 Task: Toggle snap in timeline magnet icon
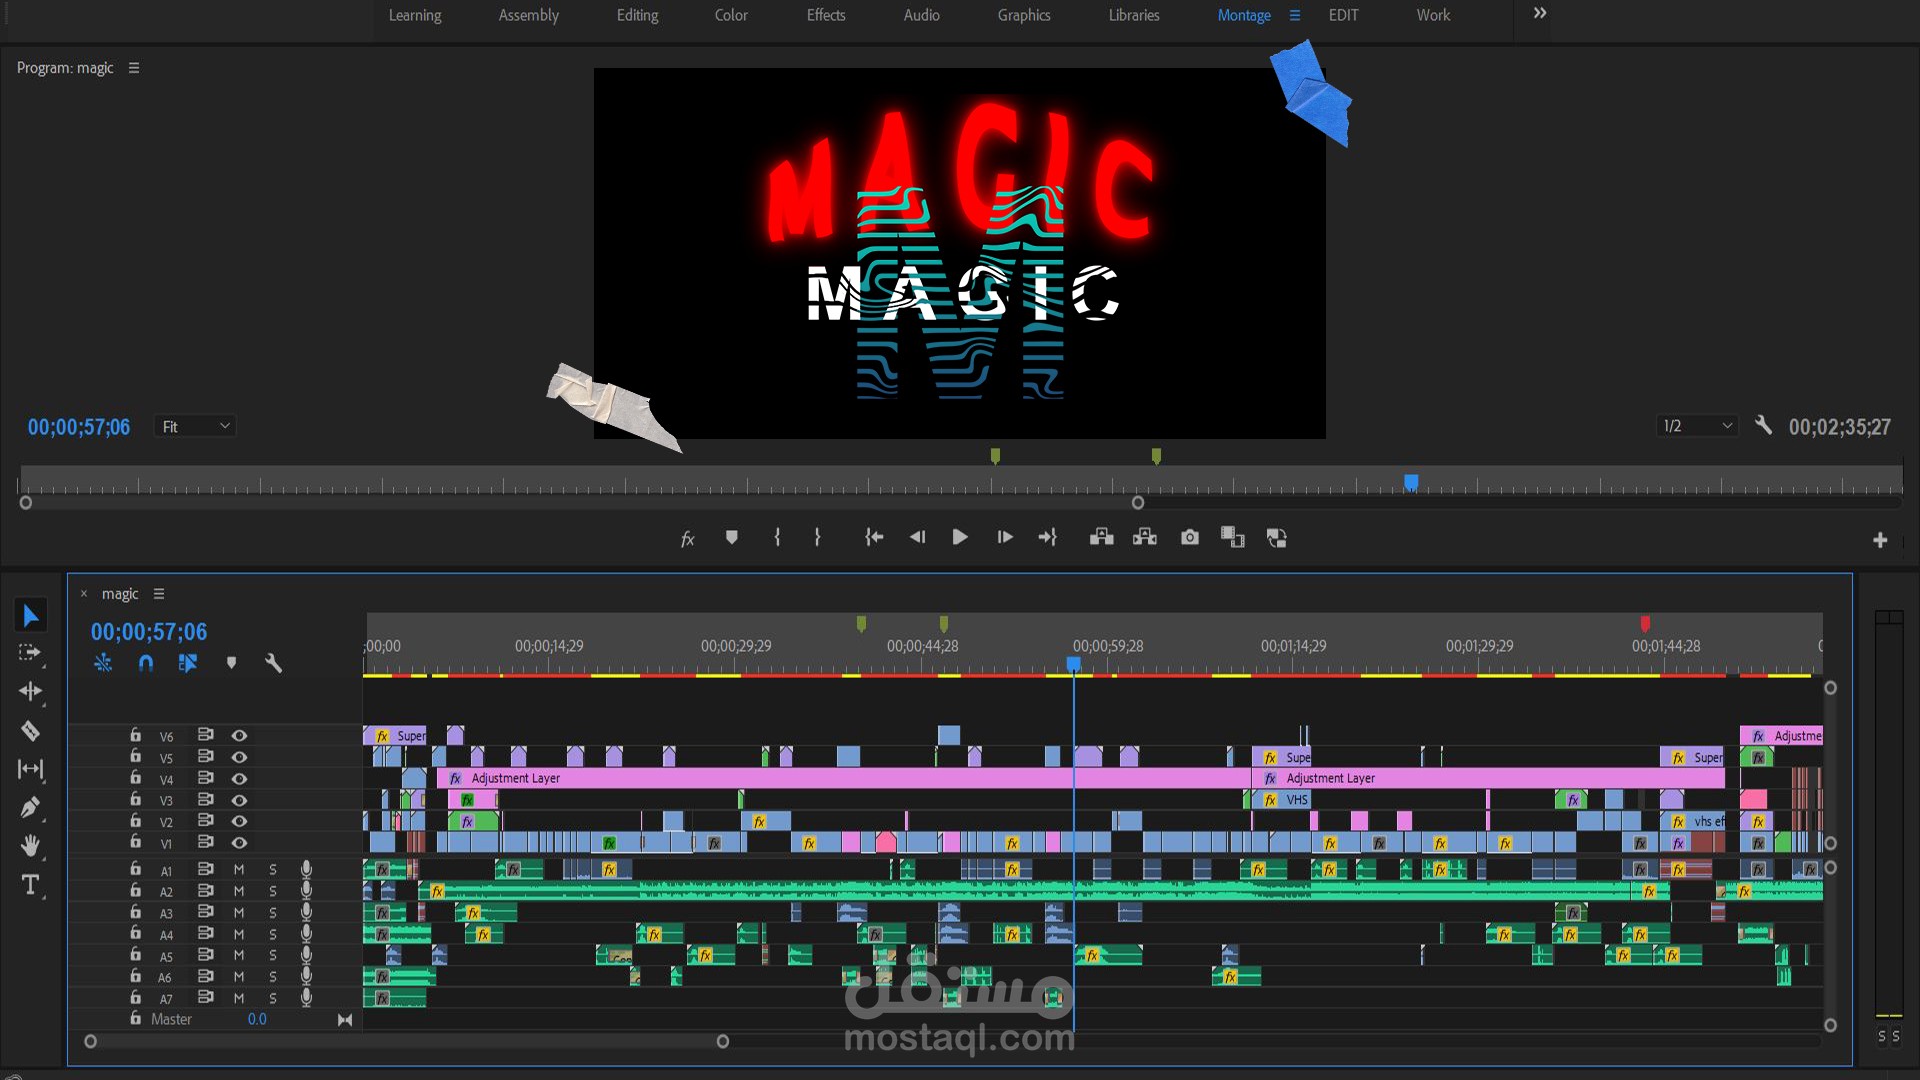click(146, 663)
